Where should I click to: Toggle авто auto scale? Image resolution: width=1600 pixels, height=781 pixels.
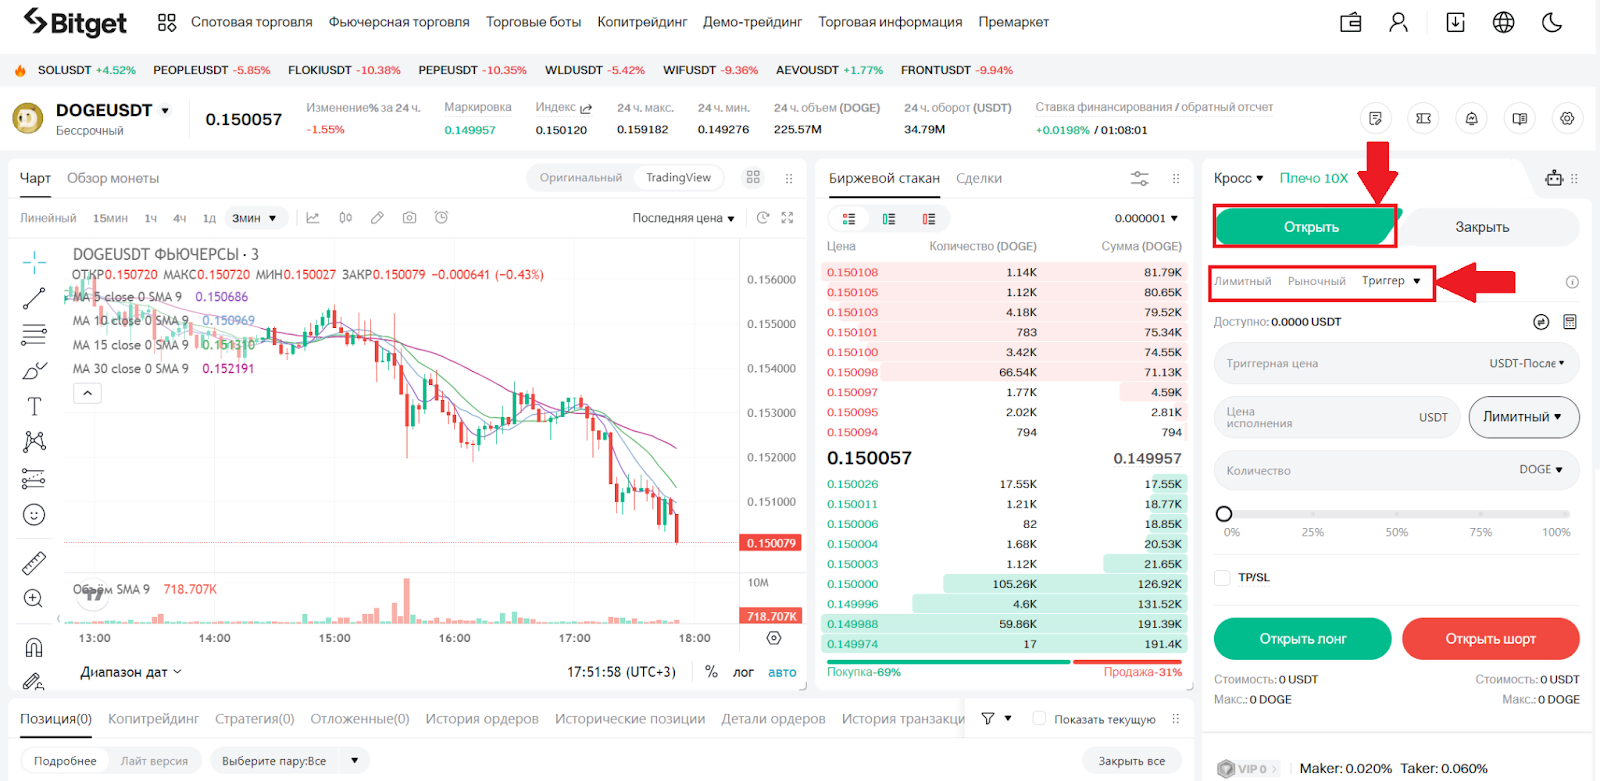pos(782,672)
